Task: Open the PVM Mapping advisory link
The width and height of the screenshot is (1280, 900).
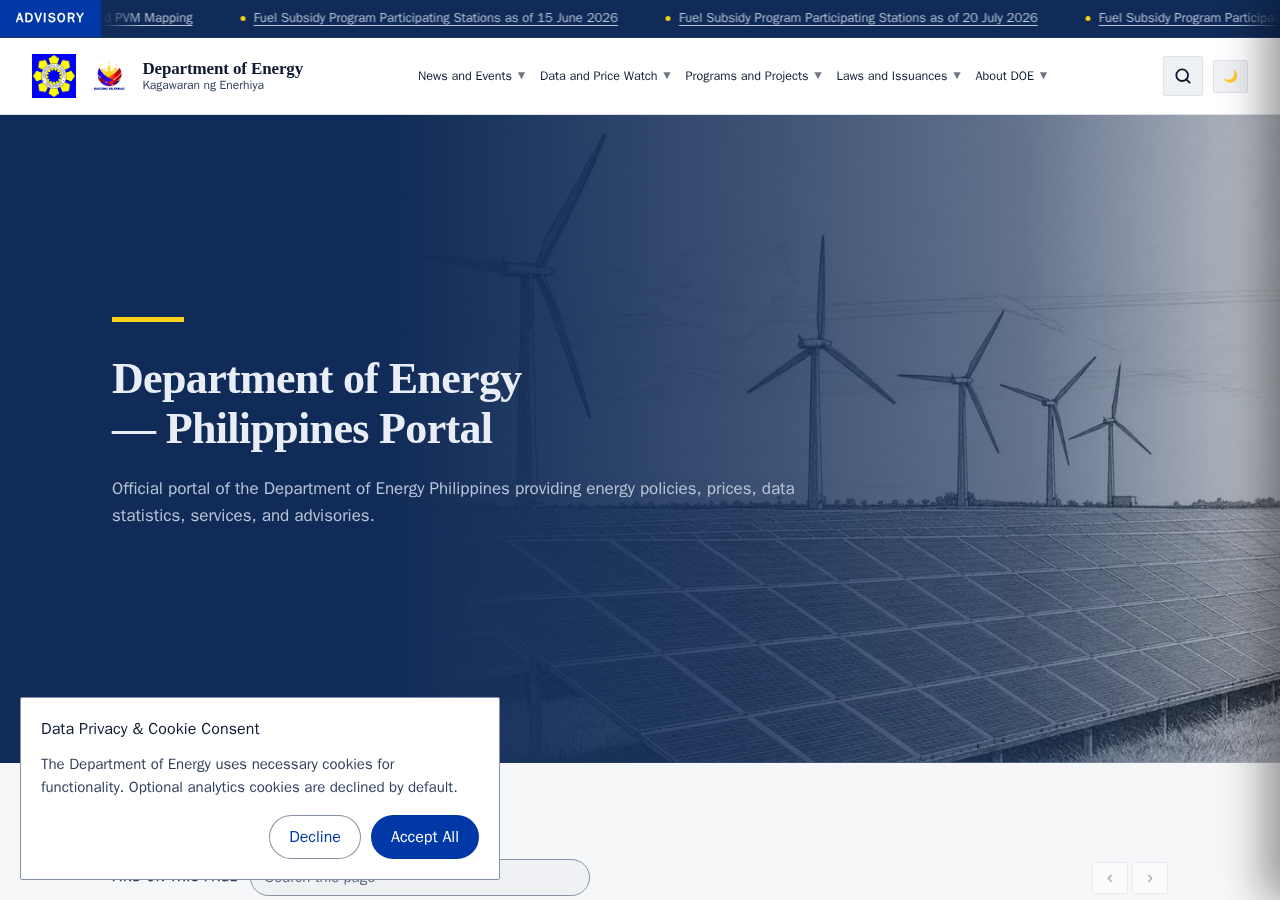Action: pyautogui.click(x=149, y=18)
